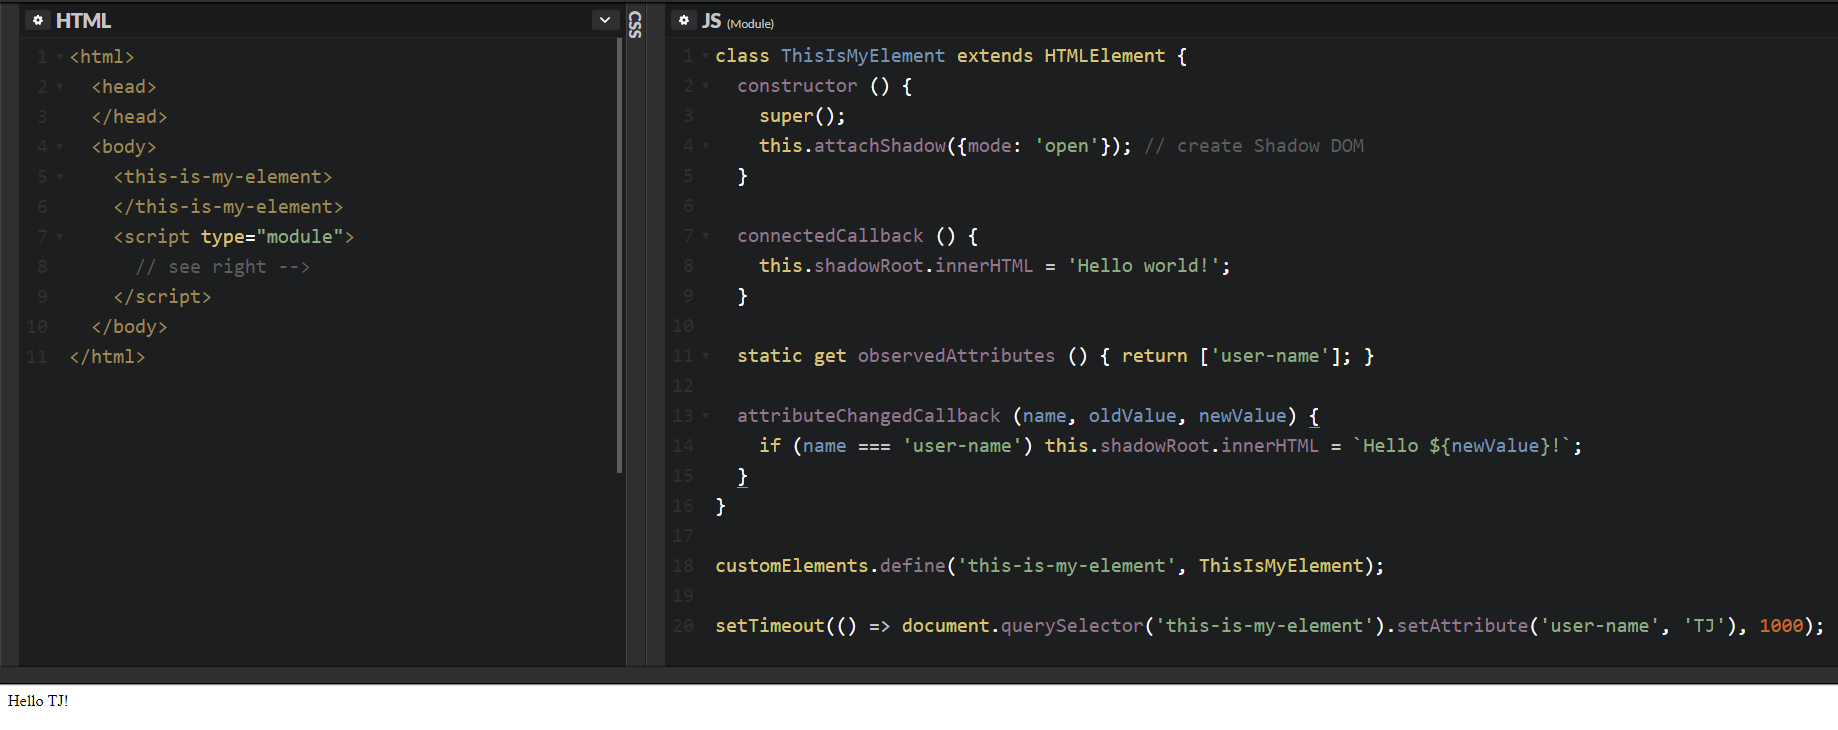This screenshot has width=1838, height=730.
Task: Click the 'Hello TJ!' output text
Action: click(x=38, y=701)
